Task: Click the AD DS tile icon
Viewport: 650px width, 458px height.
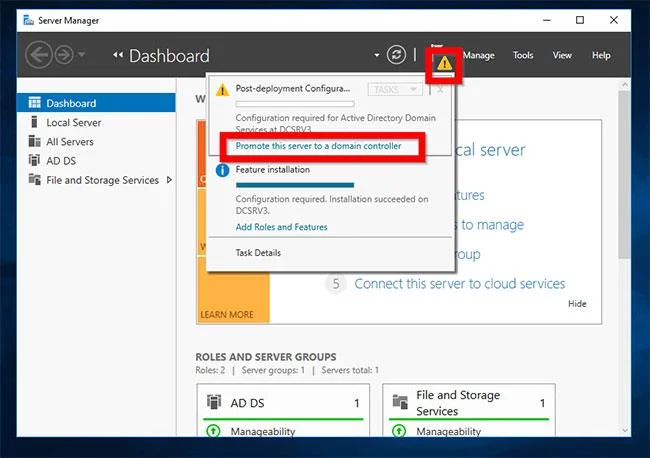Action: (x=214, y=402)
